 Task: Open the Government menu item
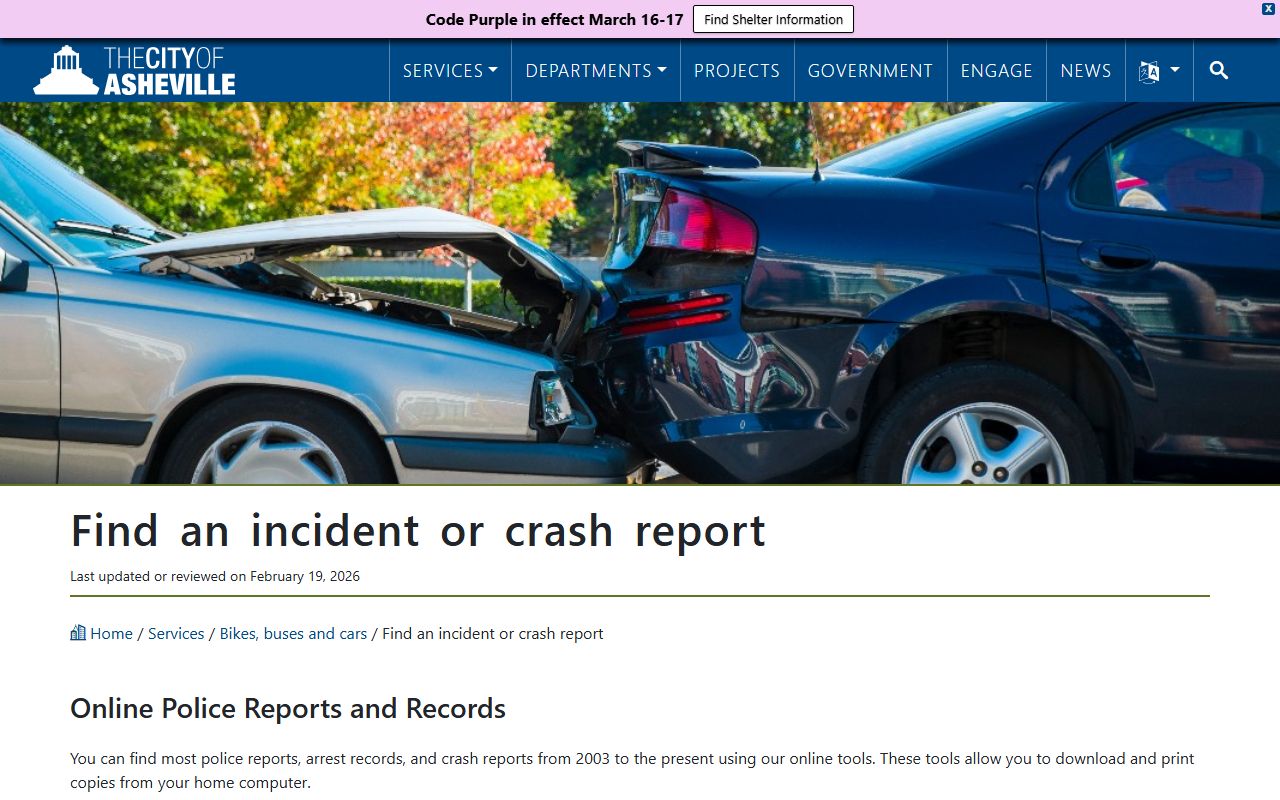(x=870, y=70)
